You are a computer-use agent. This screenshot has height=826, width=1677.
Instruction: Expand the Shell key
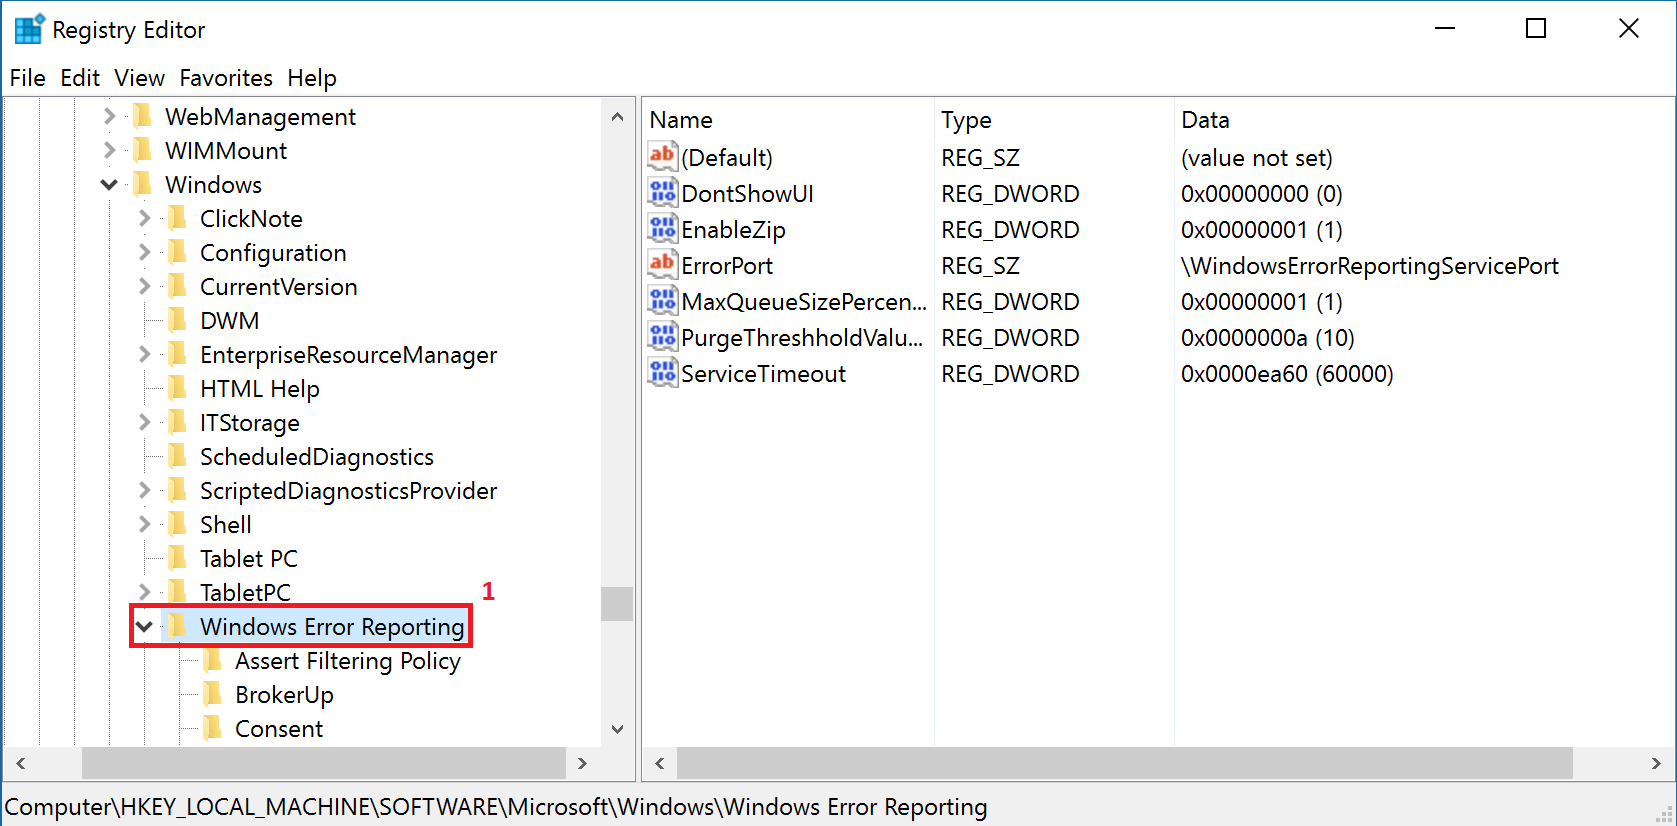point(145,524)
